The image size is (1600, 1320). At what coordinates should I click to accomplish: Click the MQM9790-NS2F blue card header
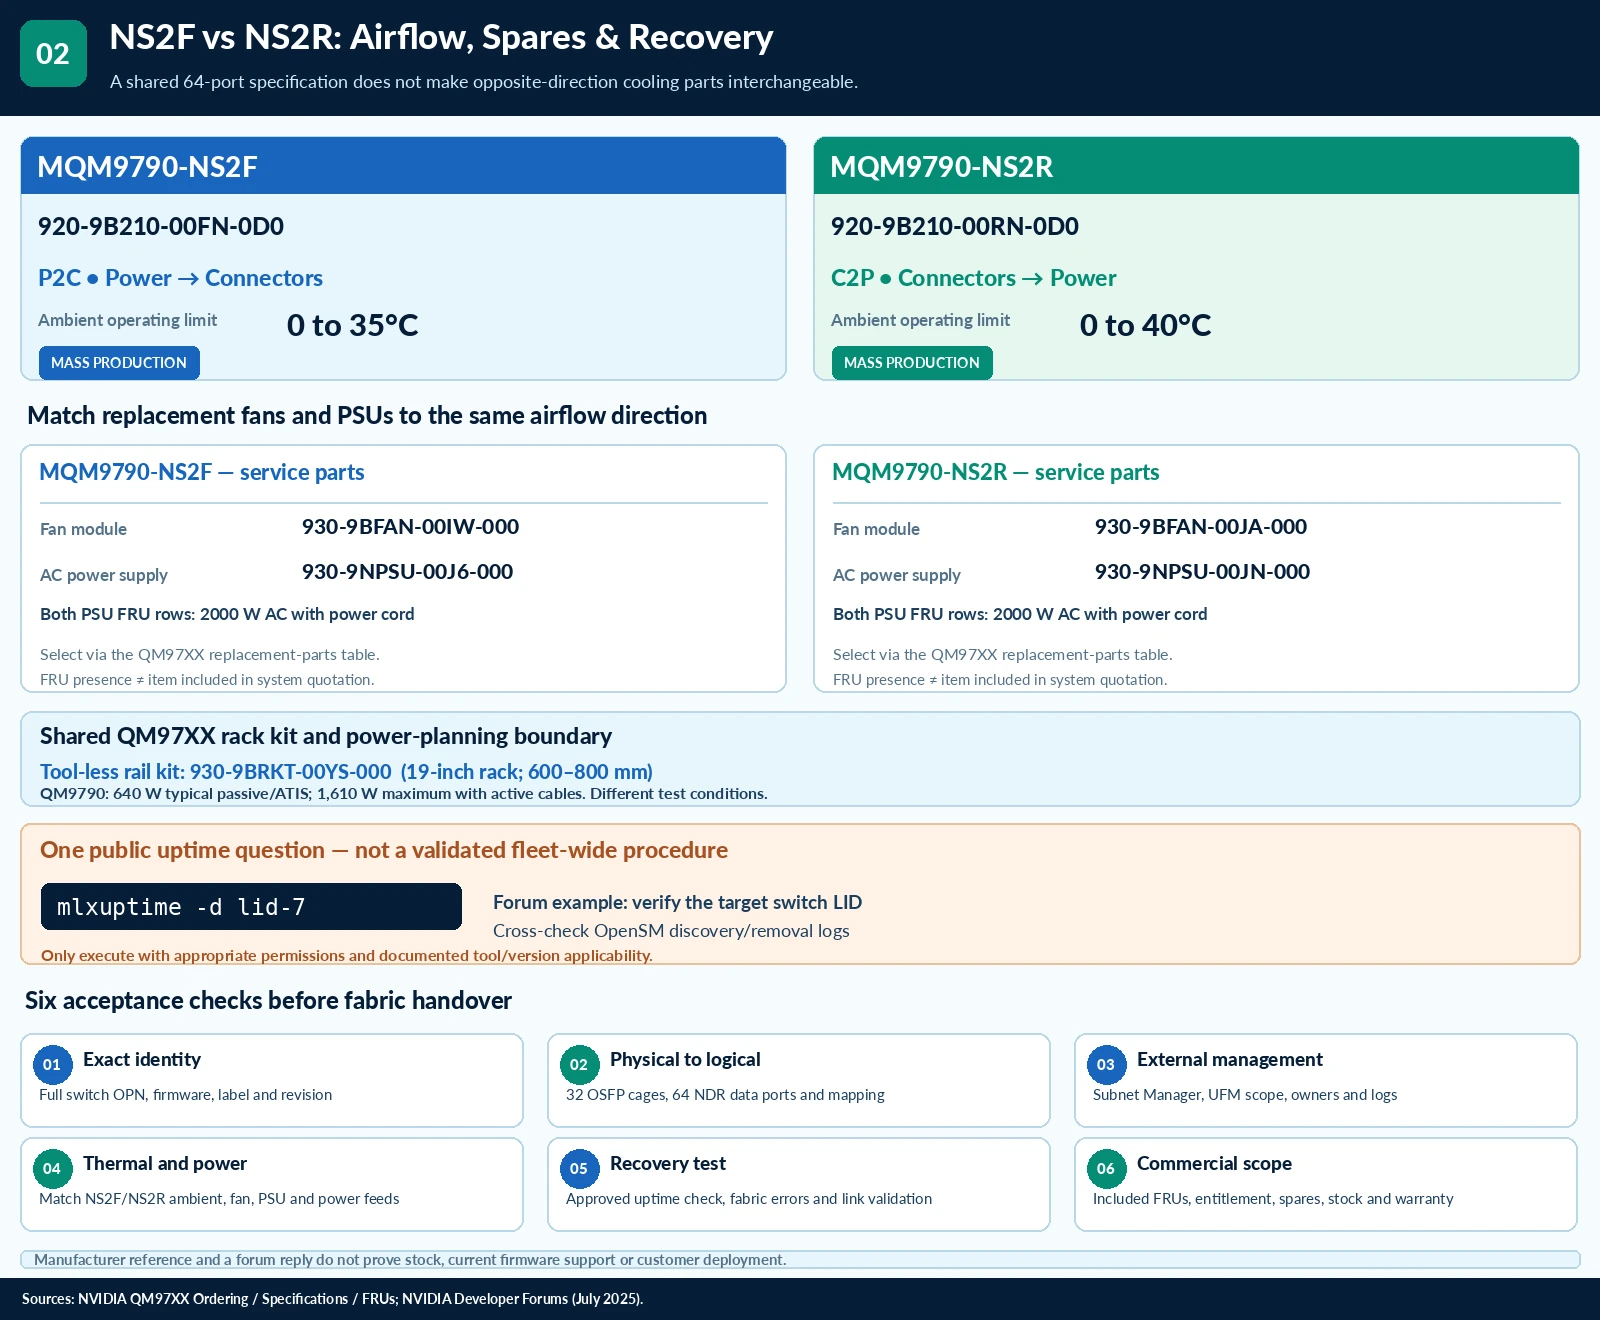[403, 166]
